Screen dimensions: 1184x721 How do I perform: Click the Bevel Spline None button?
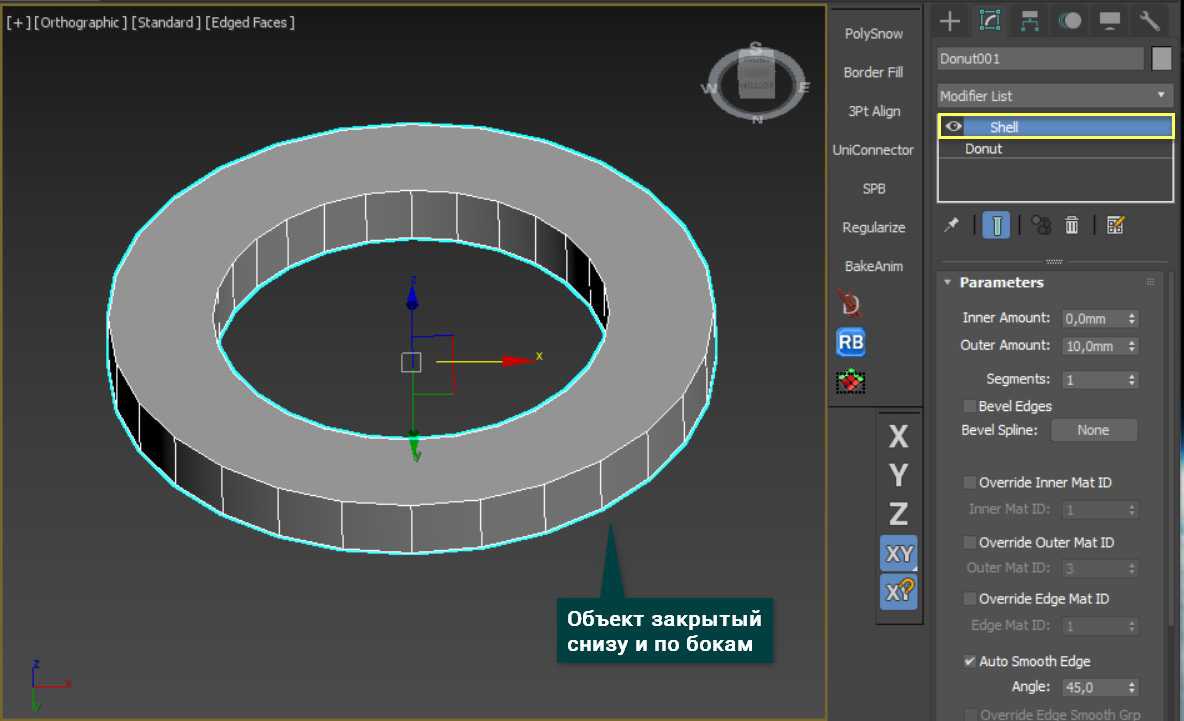pos(1093,430)
